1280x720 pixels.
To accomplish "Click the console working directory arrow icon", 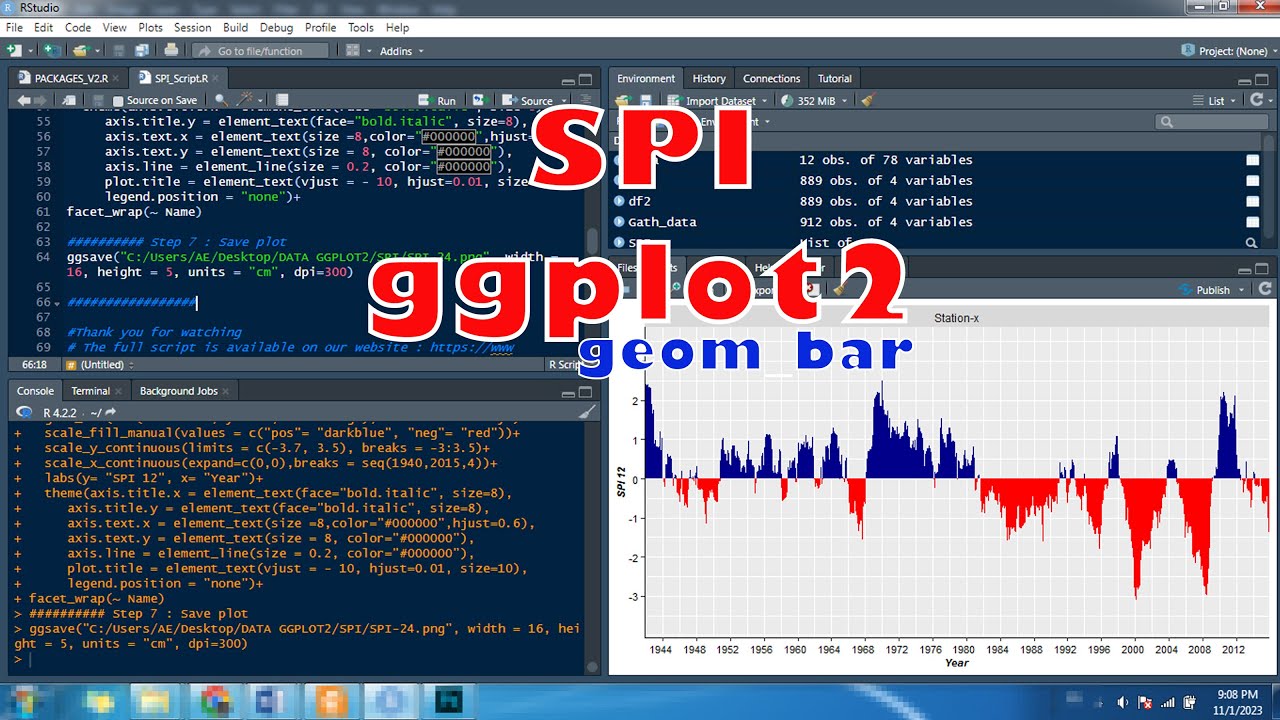I will pyautogui.click(x=111, y=412).
